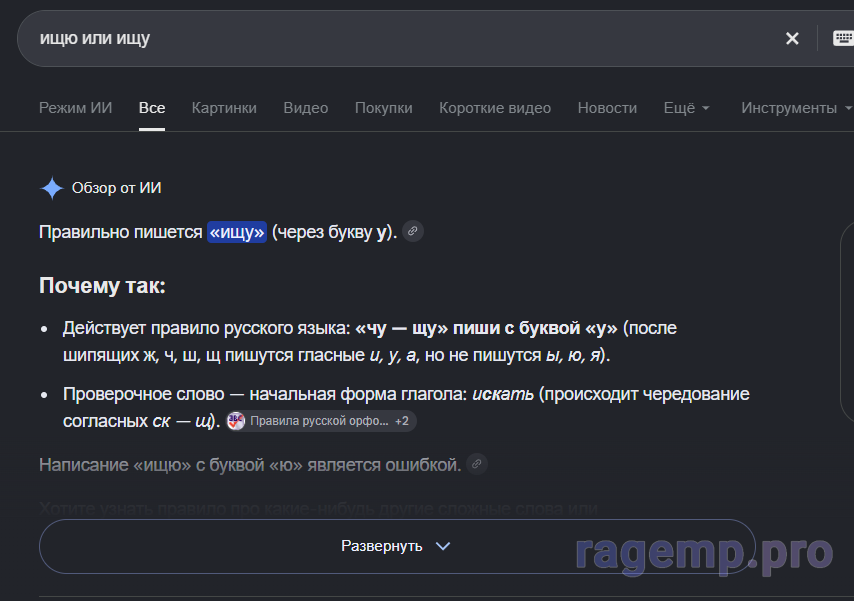854x601 pixels.
Task: Go to the Покупки tab
Action: (383, 108)
